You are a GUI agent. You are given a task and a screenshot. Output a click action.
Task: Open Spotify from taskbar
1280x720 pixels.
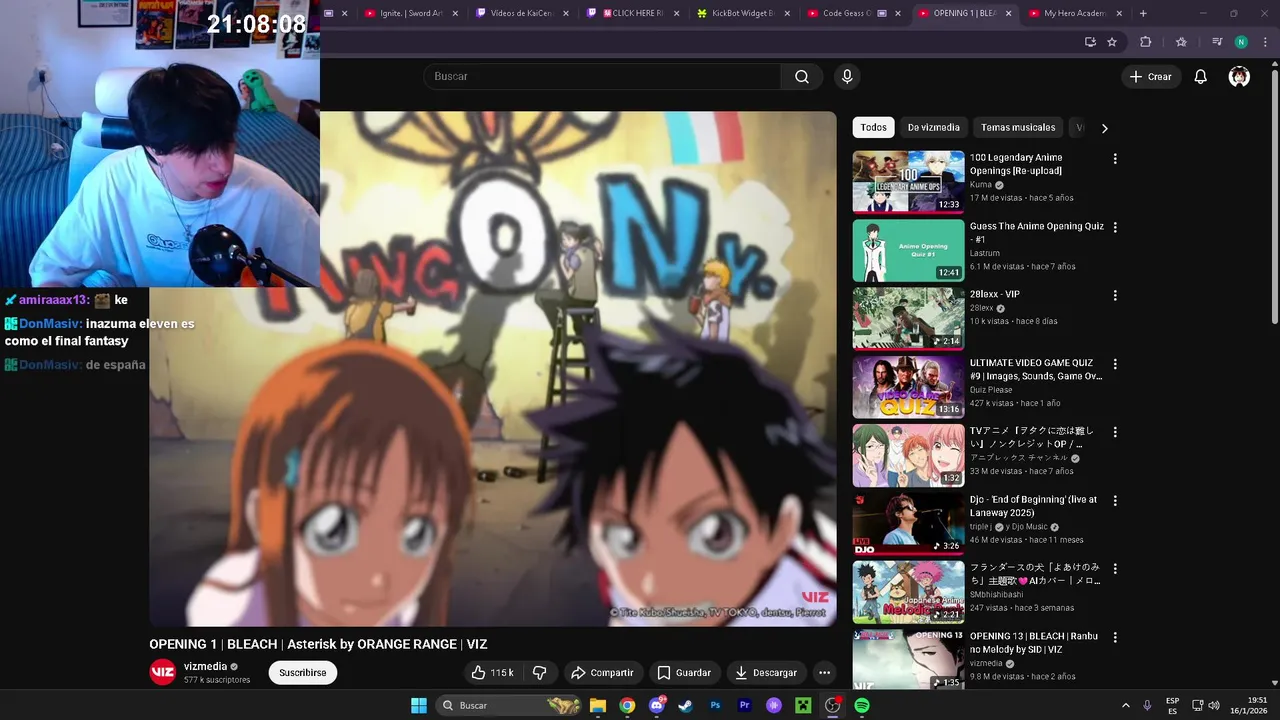pyautogui.click(x=862, y=705)
